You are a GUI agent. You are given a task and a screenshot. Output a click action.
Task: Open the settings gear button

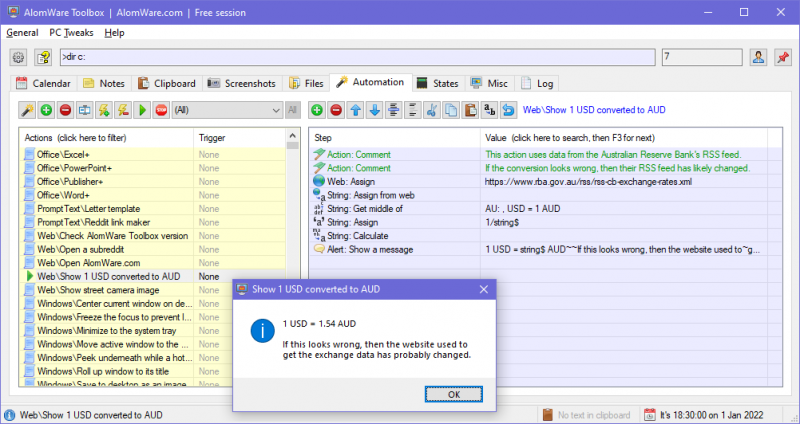(18, 57)
